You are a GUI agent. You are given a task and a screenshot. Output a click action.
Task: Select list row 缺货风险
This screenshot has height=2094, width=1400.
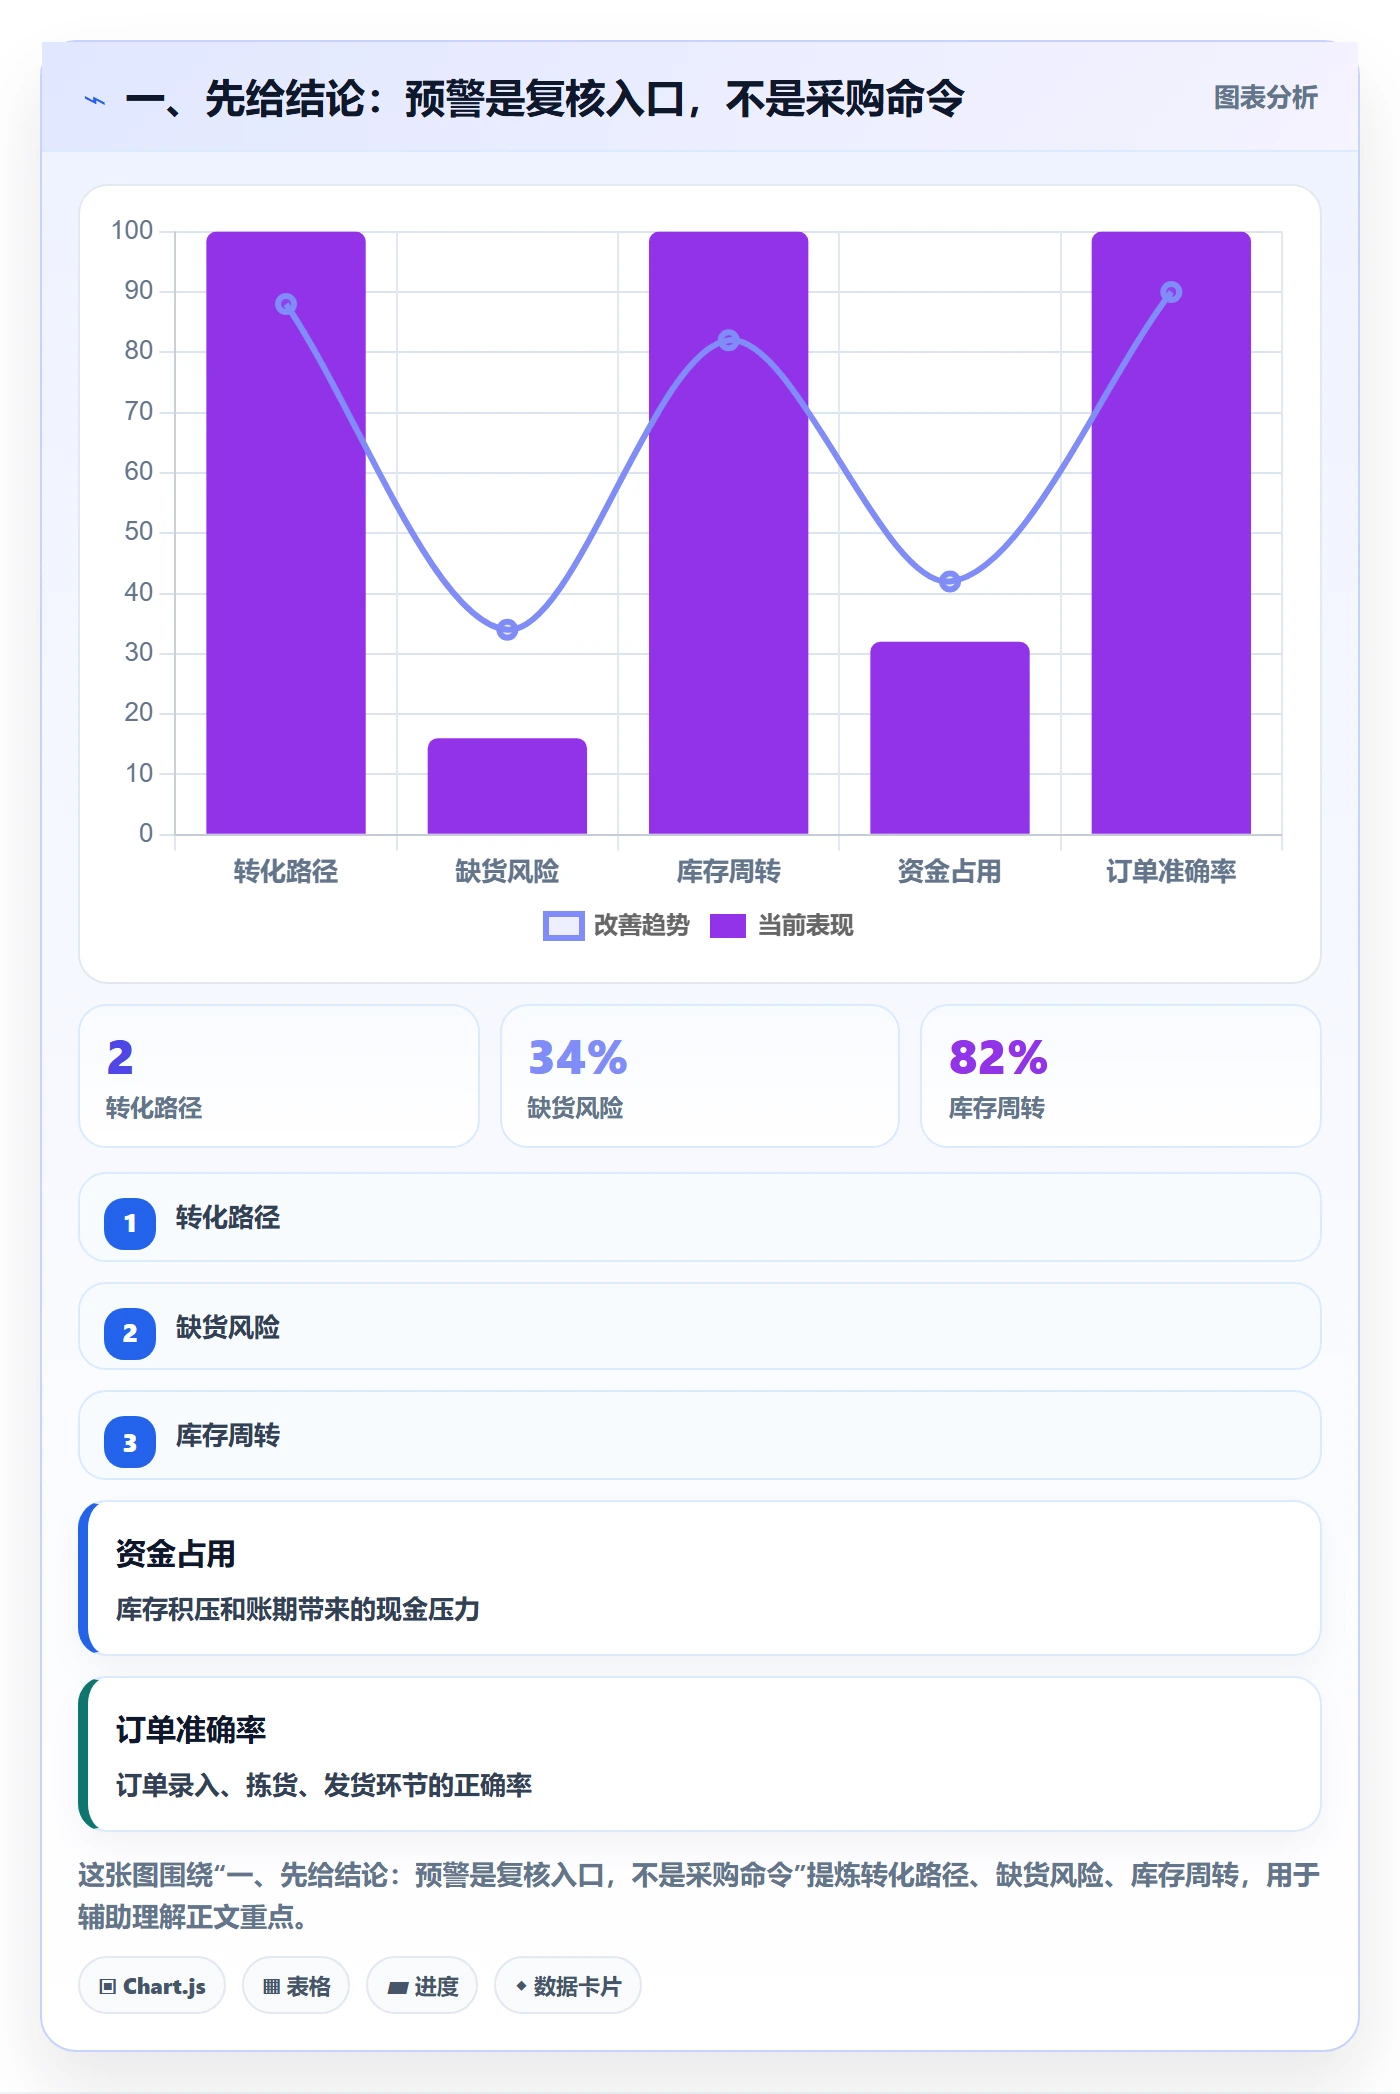pos(700,1326)
